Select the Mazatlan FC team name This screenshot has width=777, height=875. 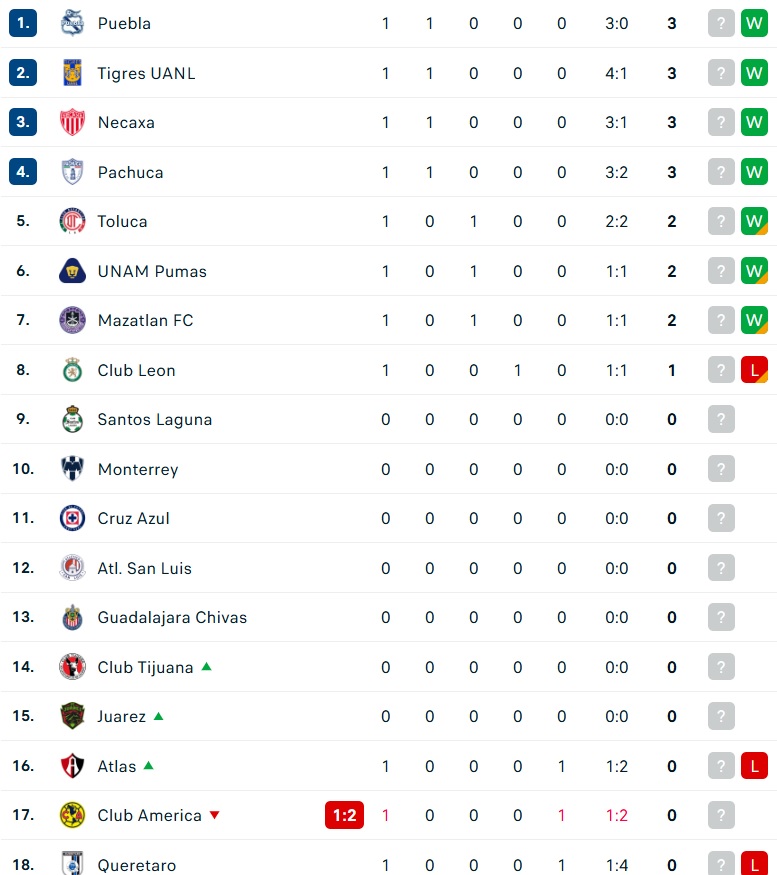pyautogui.click(x=146, y=320)
